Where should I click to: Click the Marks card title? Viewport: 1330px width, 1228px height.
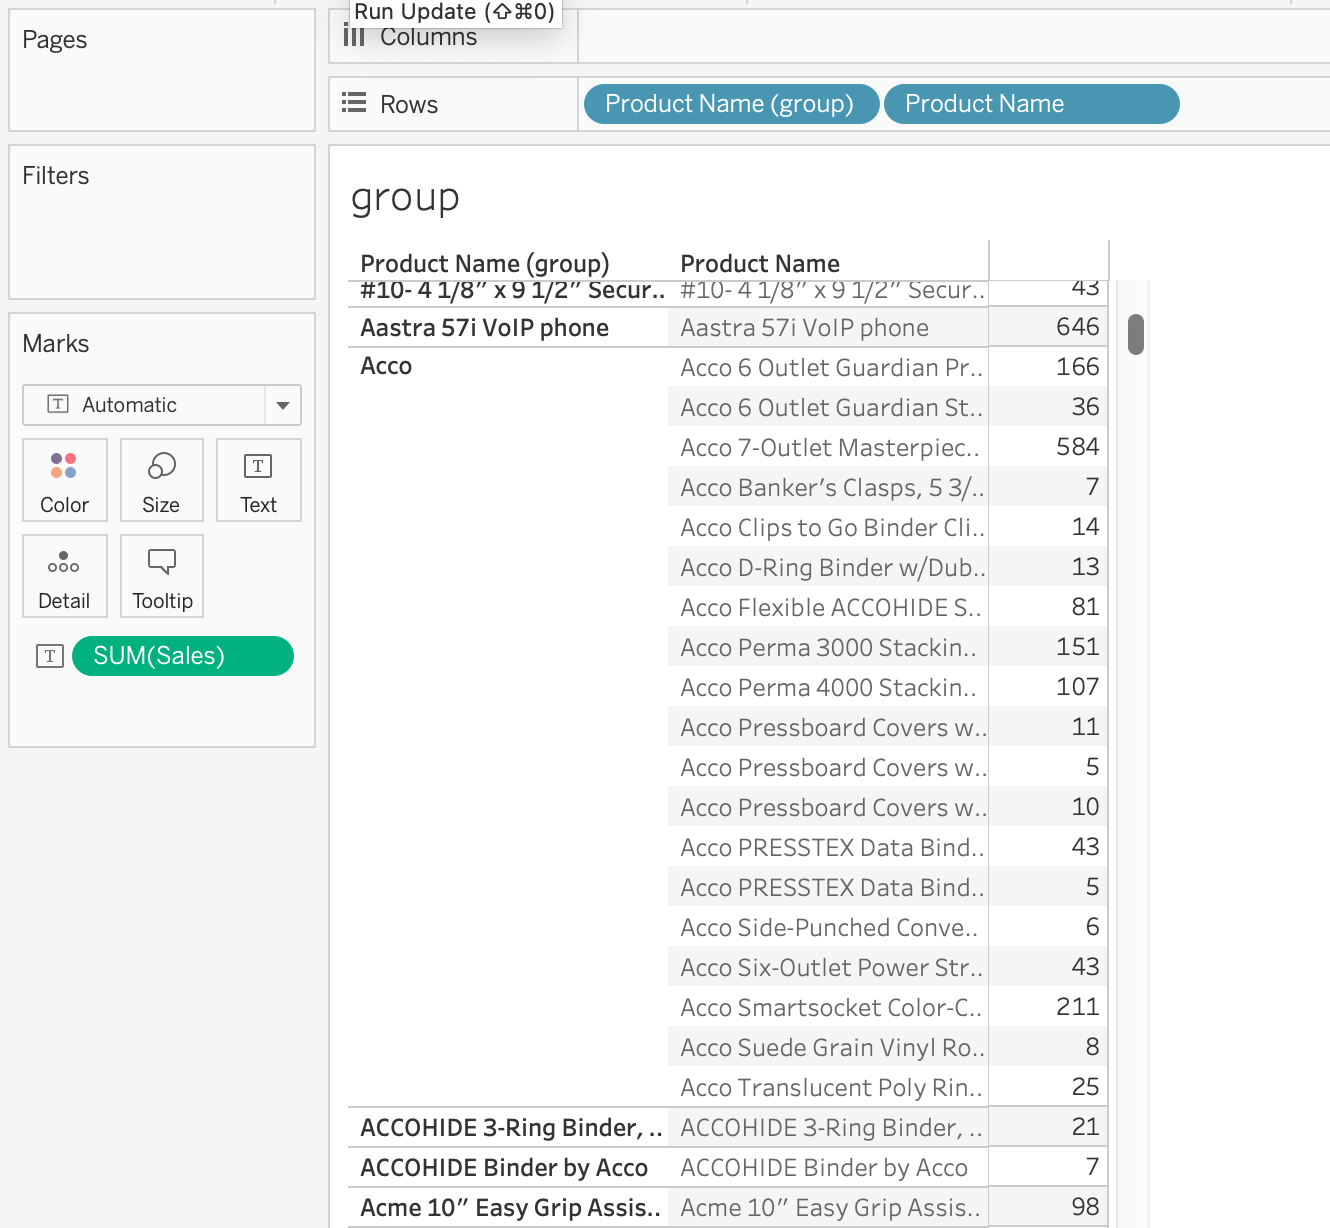[56, 344]
